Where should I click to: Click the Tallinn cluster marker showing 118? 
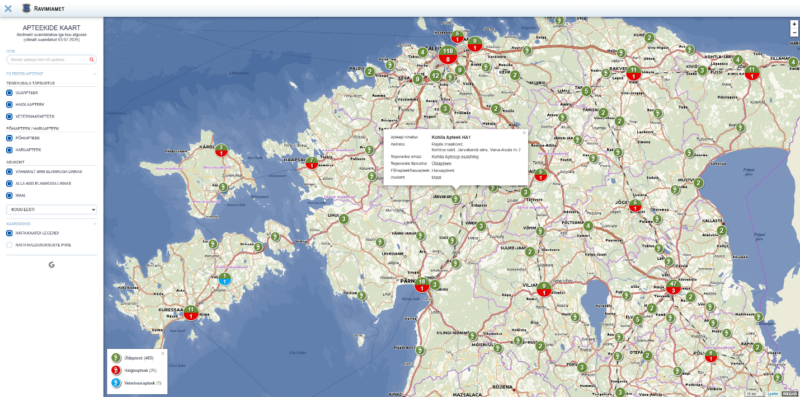point(447,55)
